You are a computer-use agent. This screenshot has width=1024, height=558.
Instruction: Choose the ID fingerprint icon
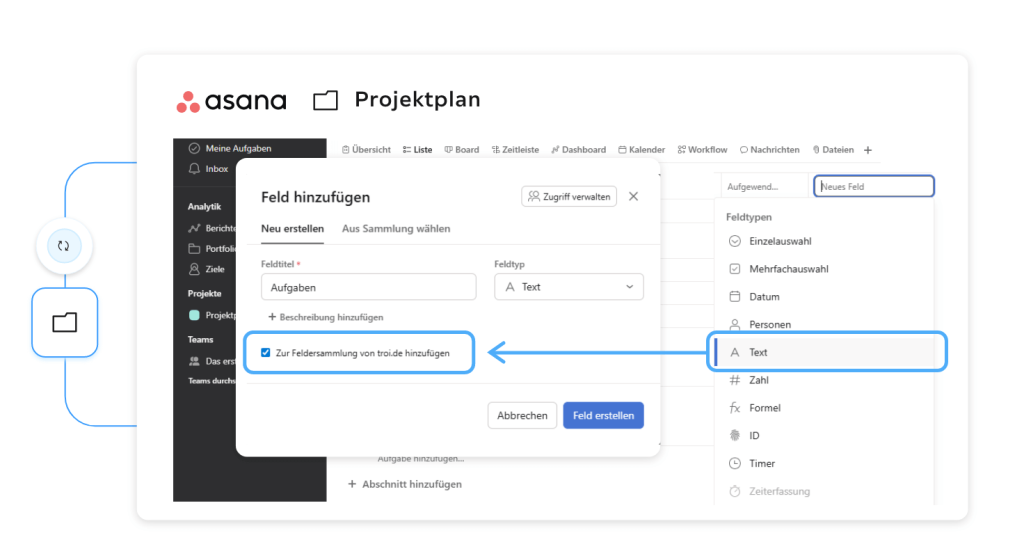click(x=735, y=436)
